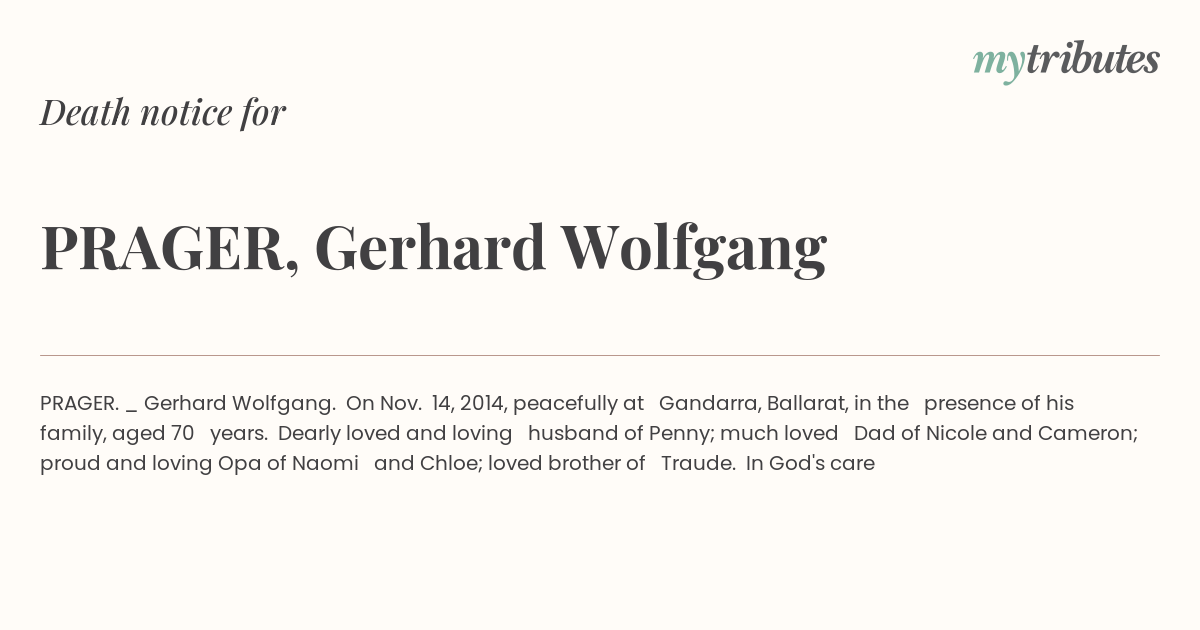
Task: Click the place name "Gandarra"
Action: (710, 404)
